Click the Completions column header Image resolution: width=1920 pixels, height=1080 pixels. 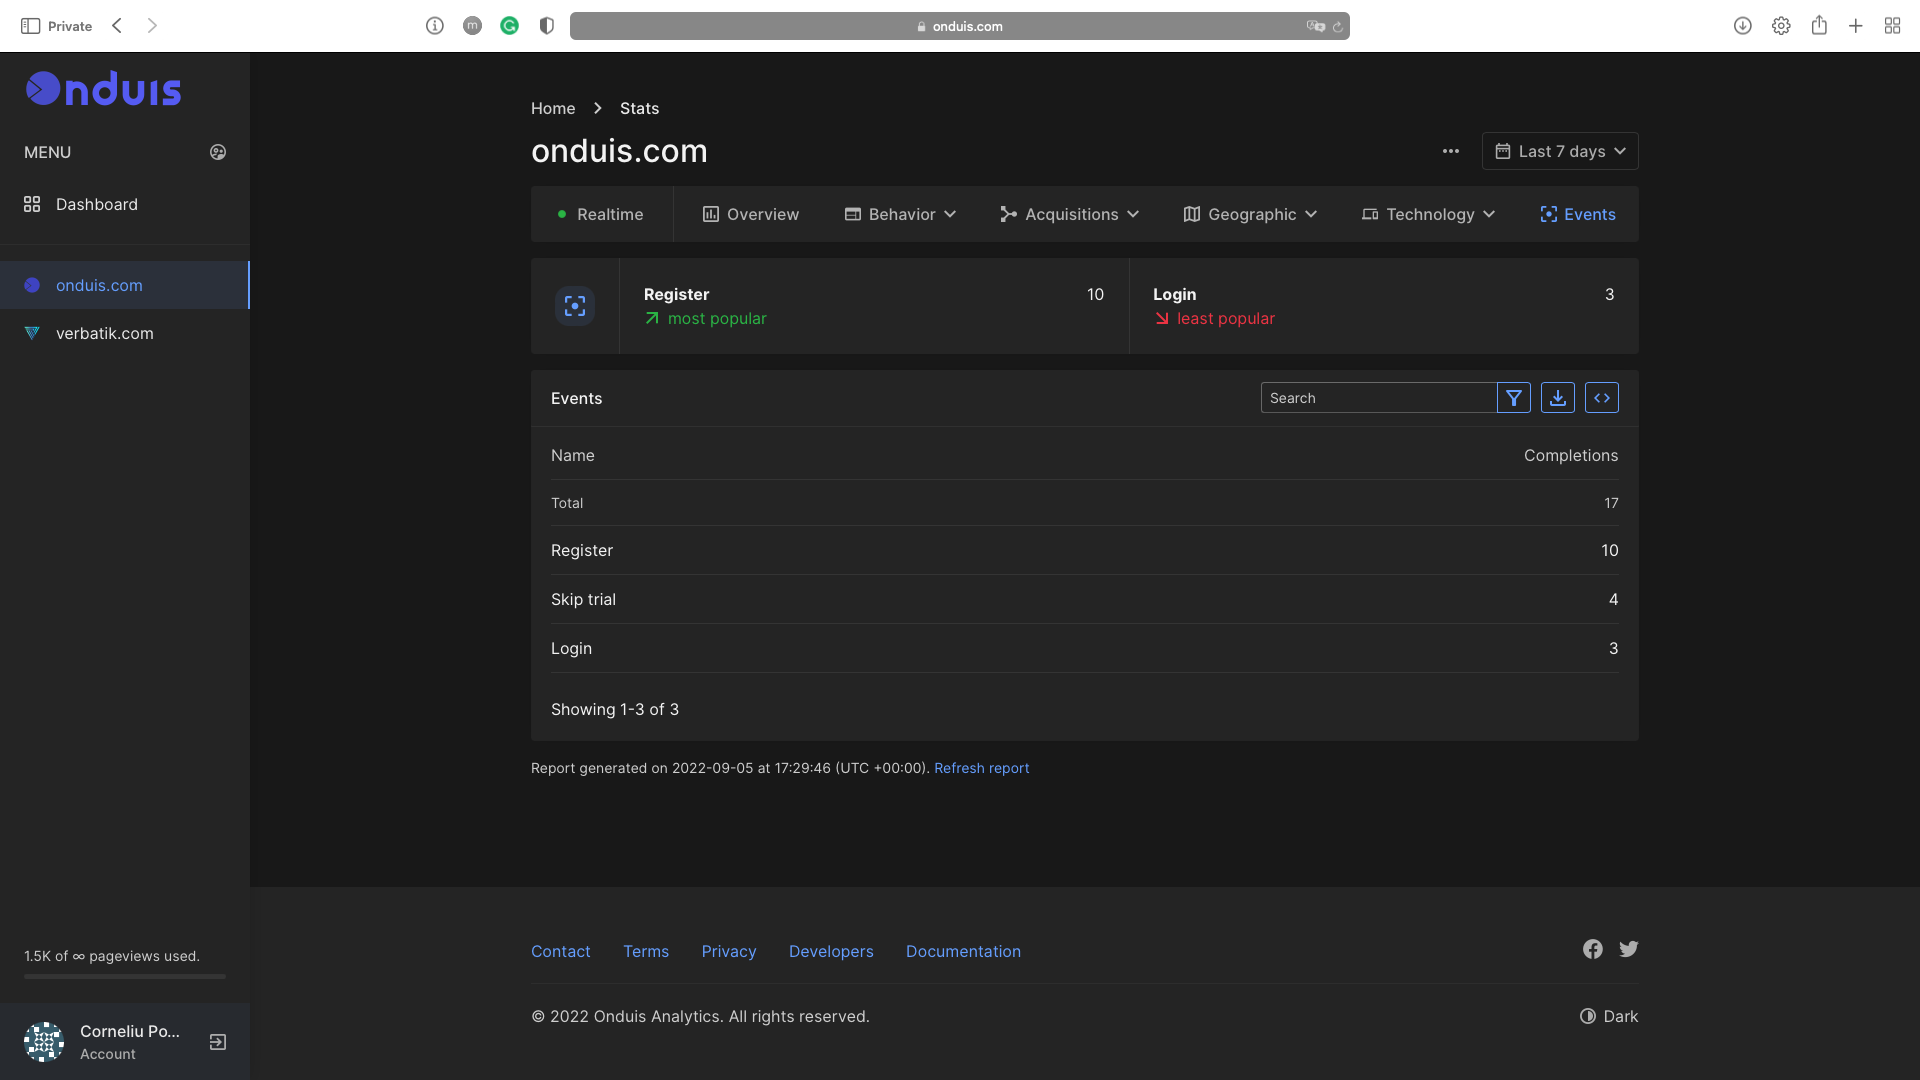[x=1570, y=455]
